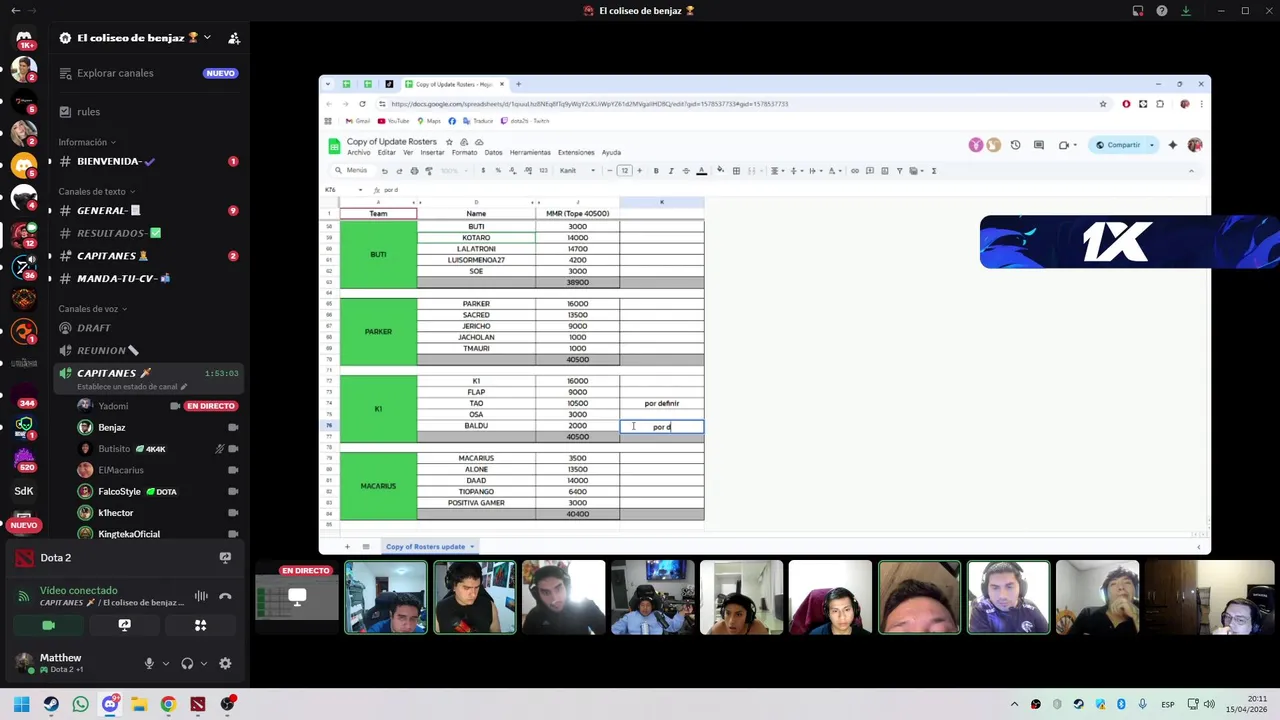Apply bold formatting in Sheets toolbar
Screen dimensions: 1280x720
coord(656,170)
